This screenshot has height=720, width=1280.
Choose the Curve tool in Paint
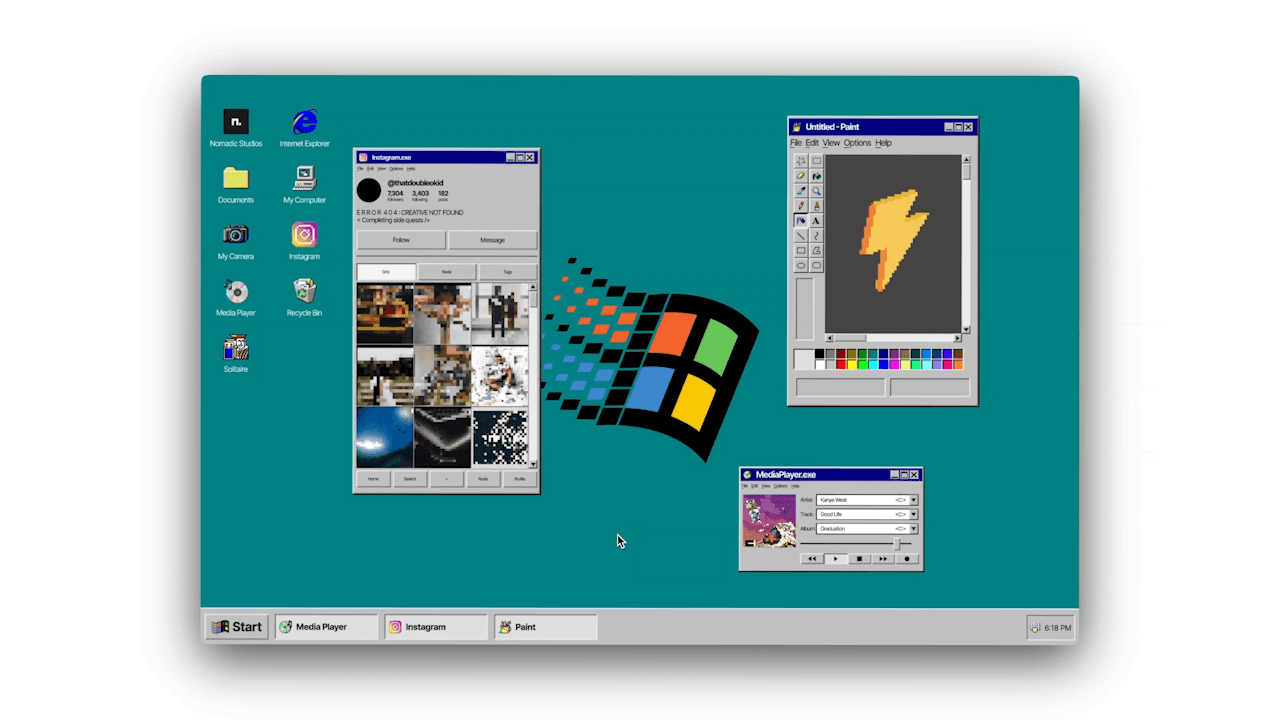pos(817,235)
